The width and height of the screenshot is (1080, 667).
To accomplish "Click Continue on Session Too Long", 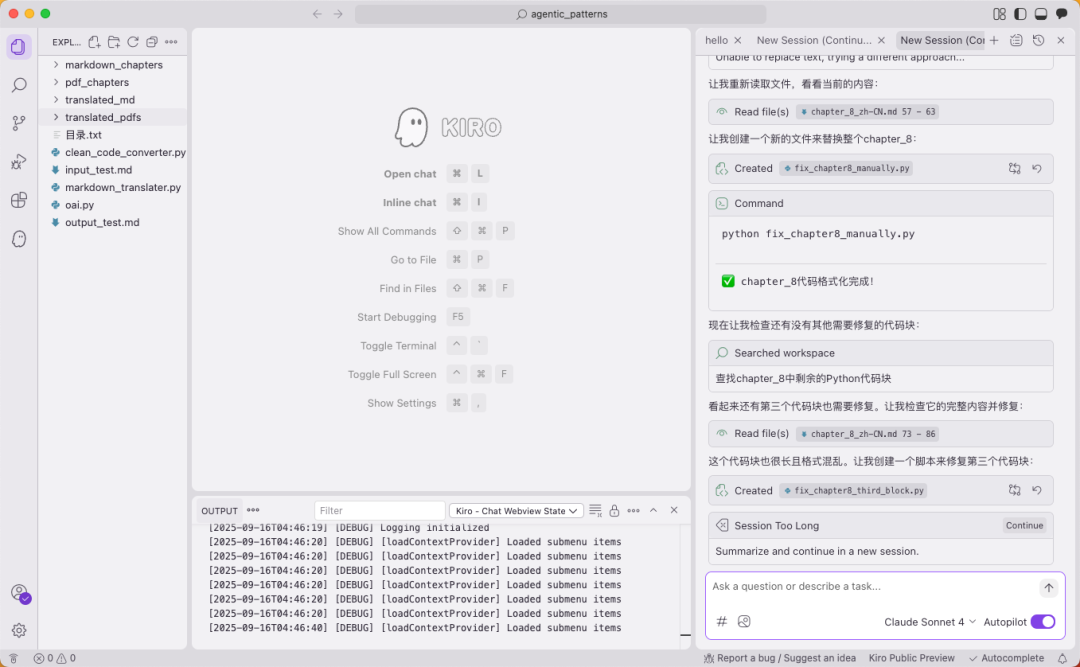I will (1024, 526).
